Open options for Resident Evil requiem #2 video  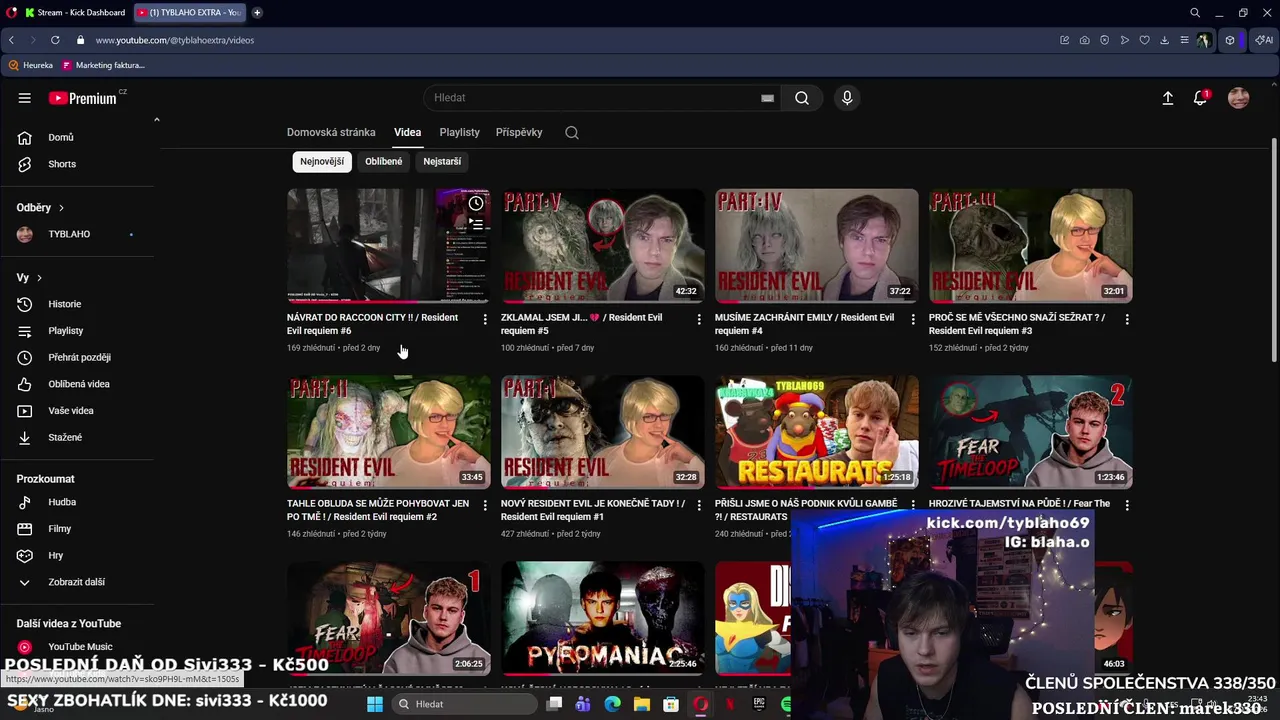coord(485,505)
